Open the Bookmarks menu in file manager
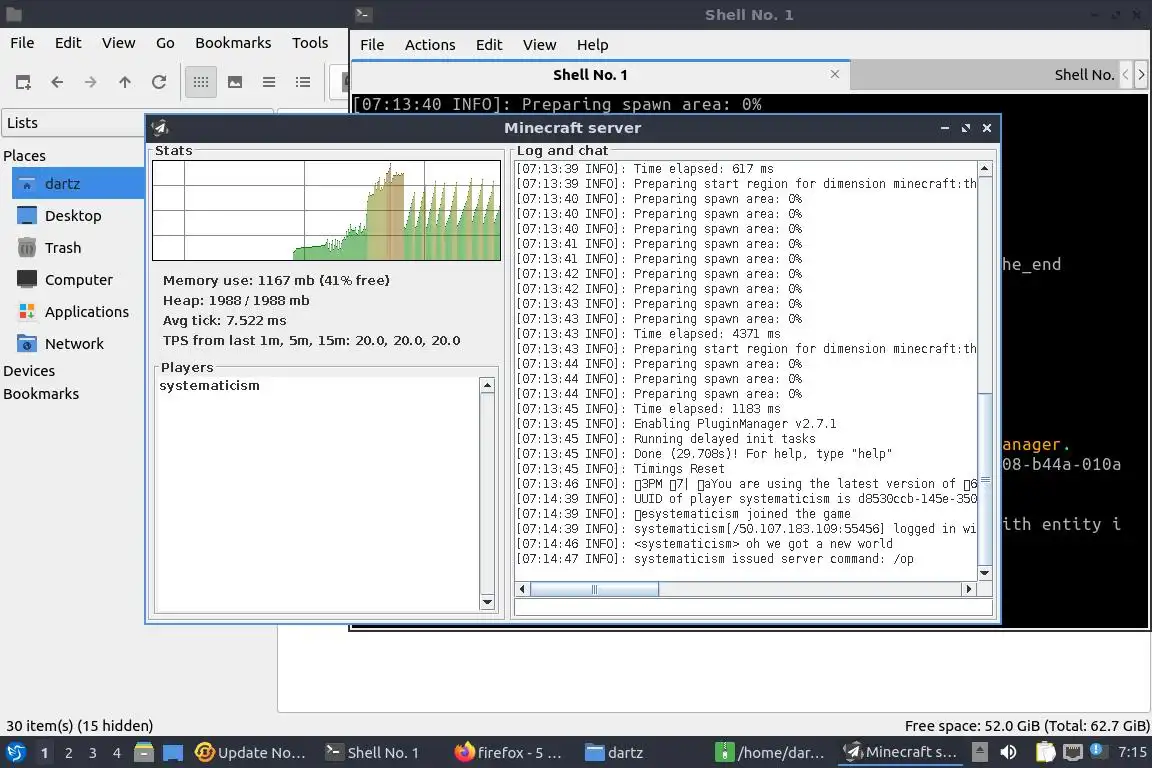 click(x=233, y=43)
